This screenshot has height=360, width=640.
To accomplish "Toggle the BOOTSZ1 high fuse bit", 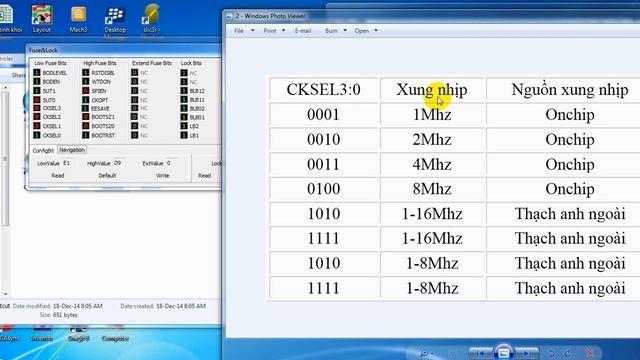I will [86, 117].
